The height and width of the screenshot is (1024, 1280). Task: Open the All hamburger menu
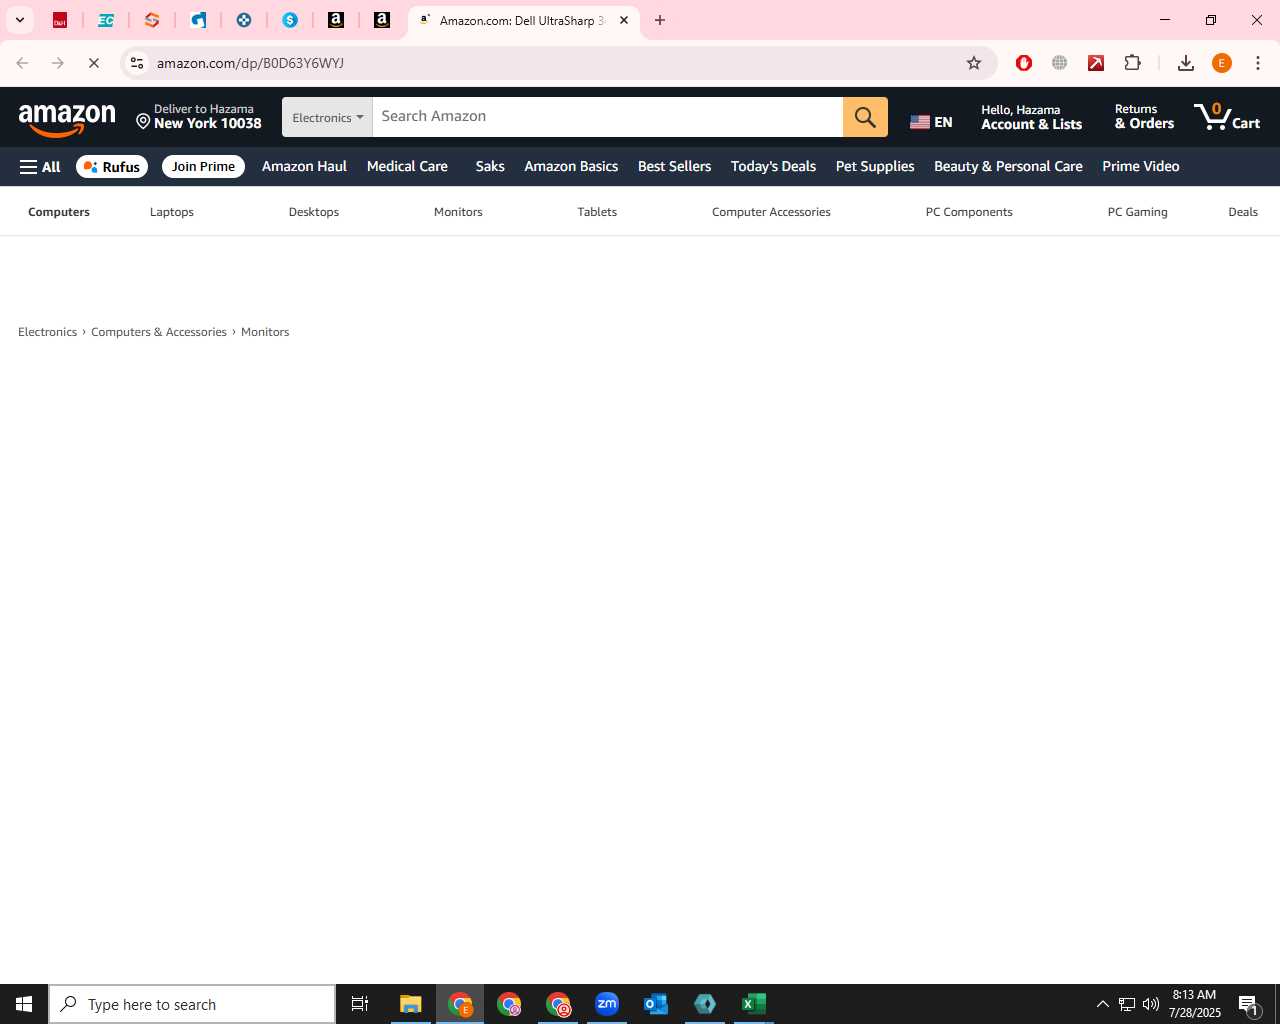40,167
